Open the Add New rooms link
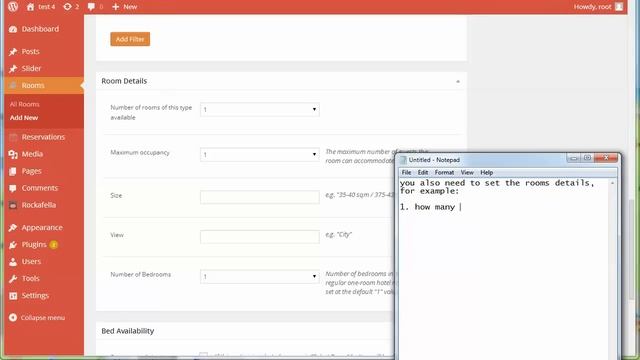The width and height of the screenshot is (640, 360). click(24, 118)
